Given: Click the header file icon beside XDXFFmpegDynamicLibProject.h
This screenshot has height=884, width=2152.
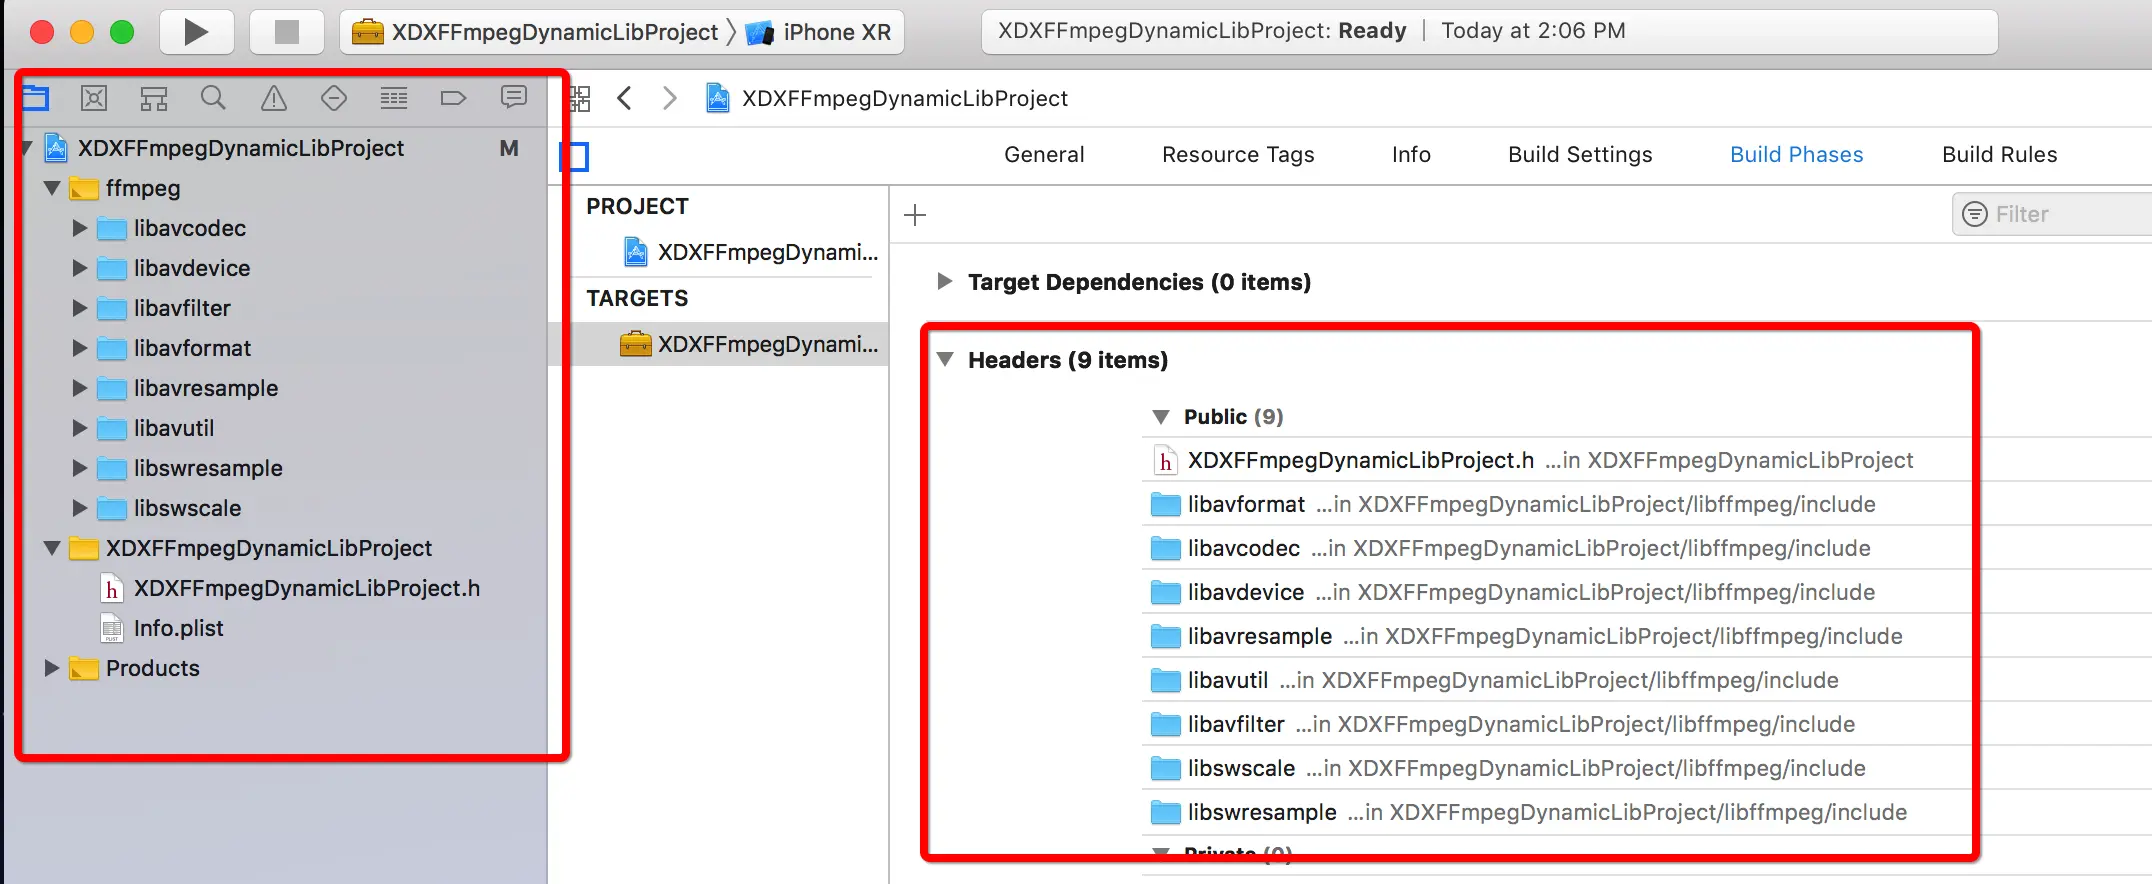Looking at the screenshot, I should [112, 589].
